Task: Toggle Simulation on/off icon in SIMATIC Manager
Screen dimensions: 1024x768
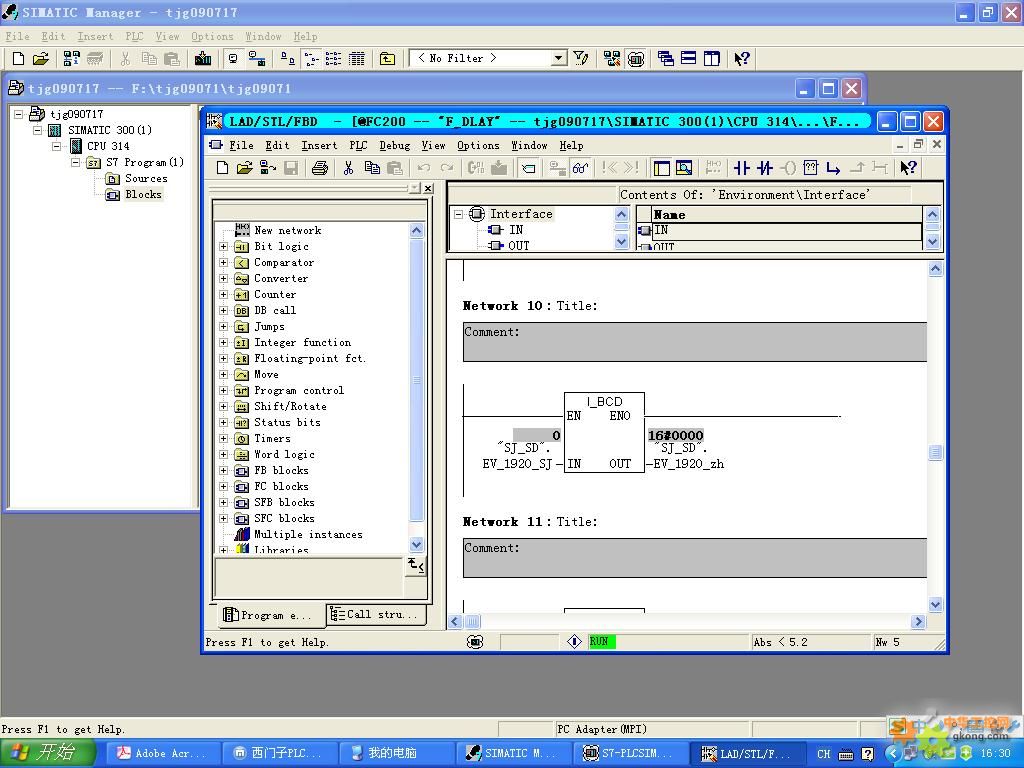Action: (x=636, y=58)
